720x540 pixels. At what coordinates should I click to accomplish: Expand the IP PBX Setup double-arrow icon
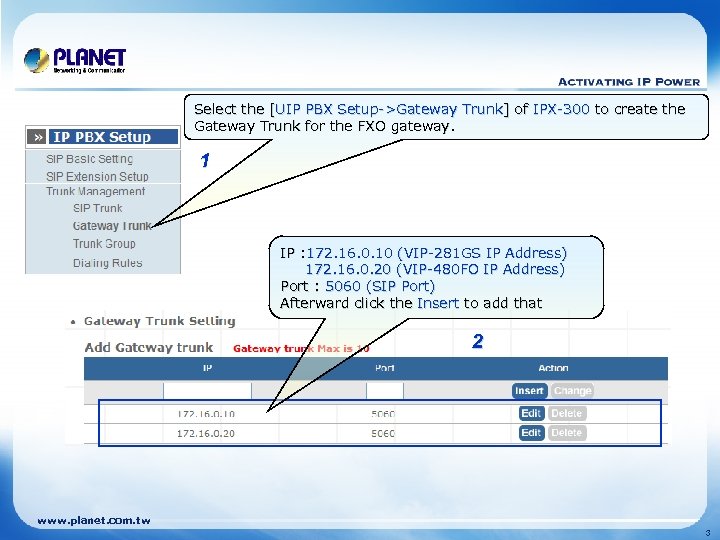[x=36, y=137]
